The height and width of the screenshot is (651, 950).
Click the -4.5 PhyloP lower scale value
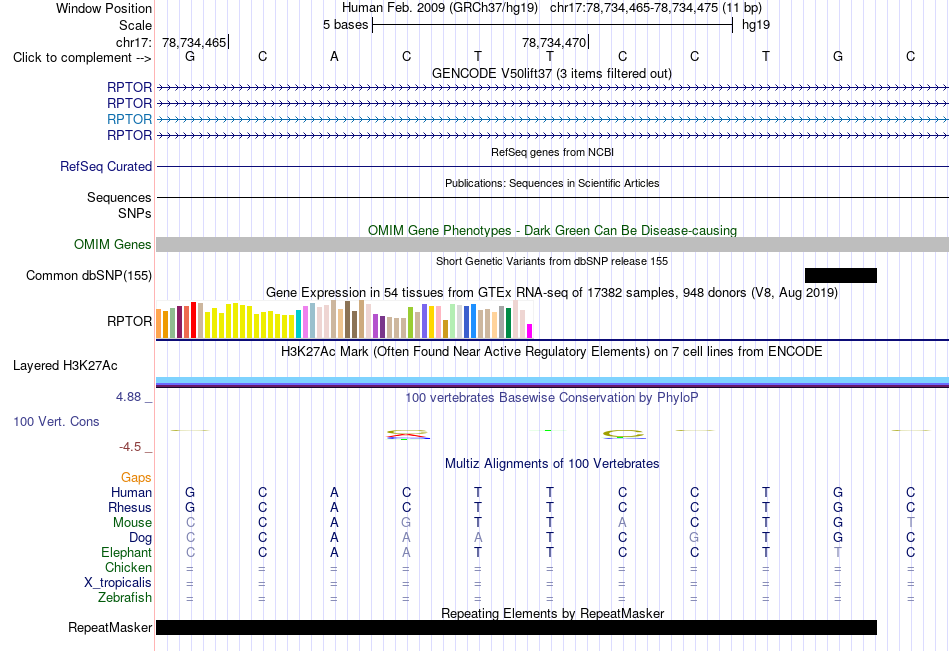130,447
